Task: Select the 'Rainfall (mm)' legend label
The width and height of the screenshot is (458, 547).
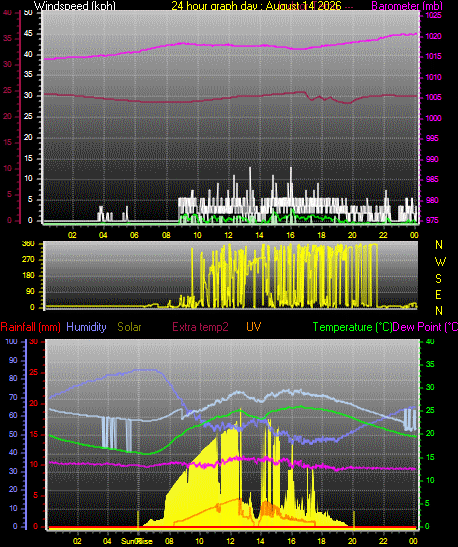Action: (x=30, y=327)
